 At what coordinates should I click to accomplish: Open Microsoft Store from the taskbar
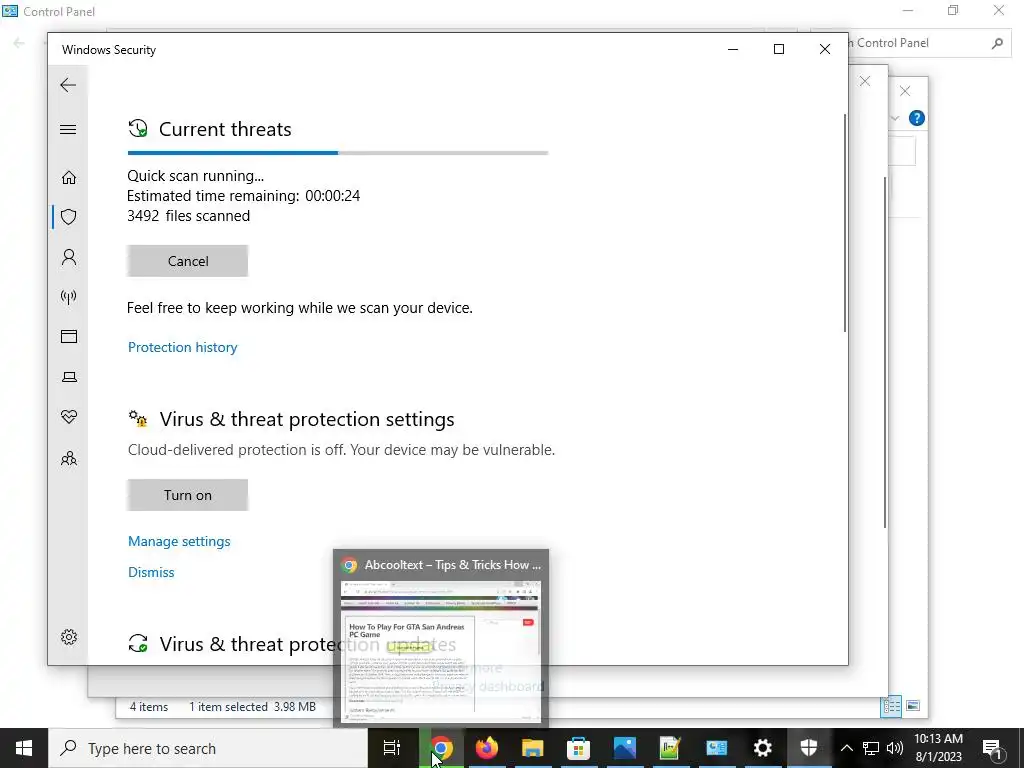(578, 748)
